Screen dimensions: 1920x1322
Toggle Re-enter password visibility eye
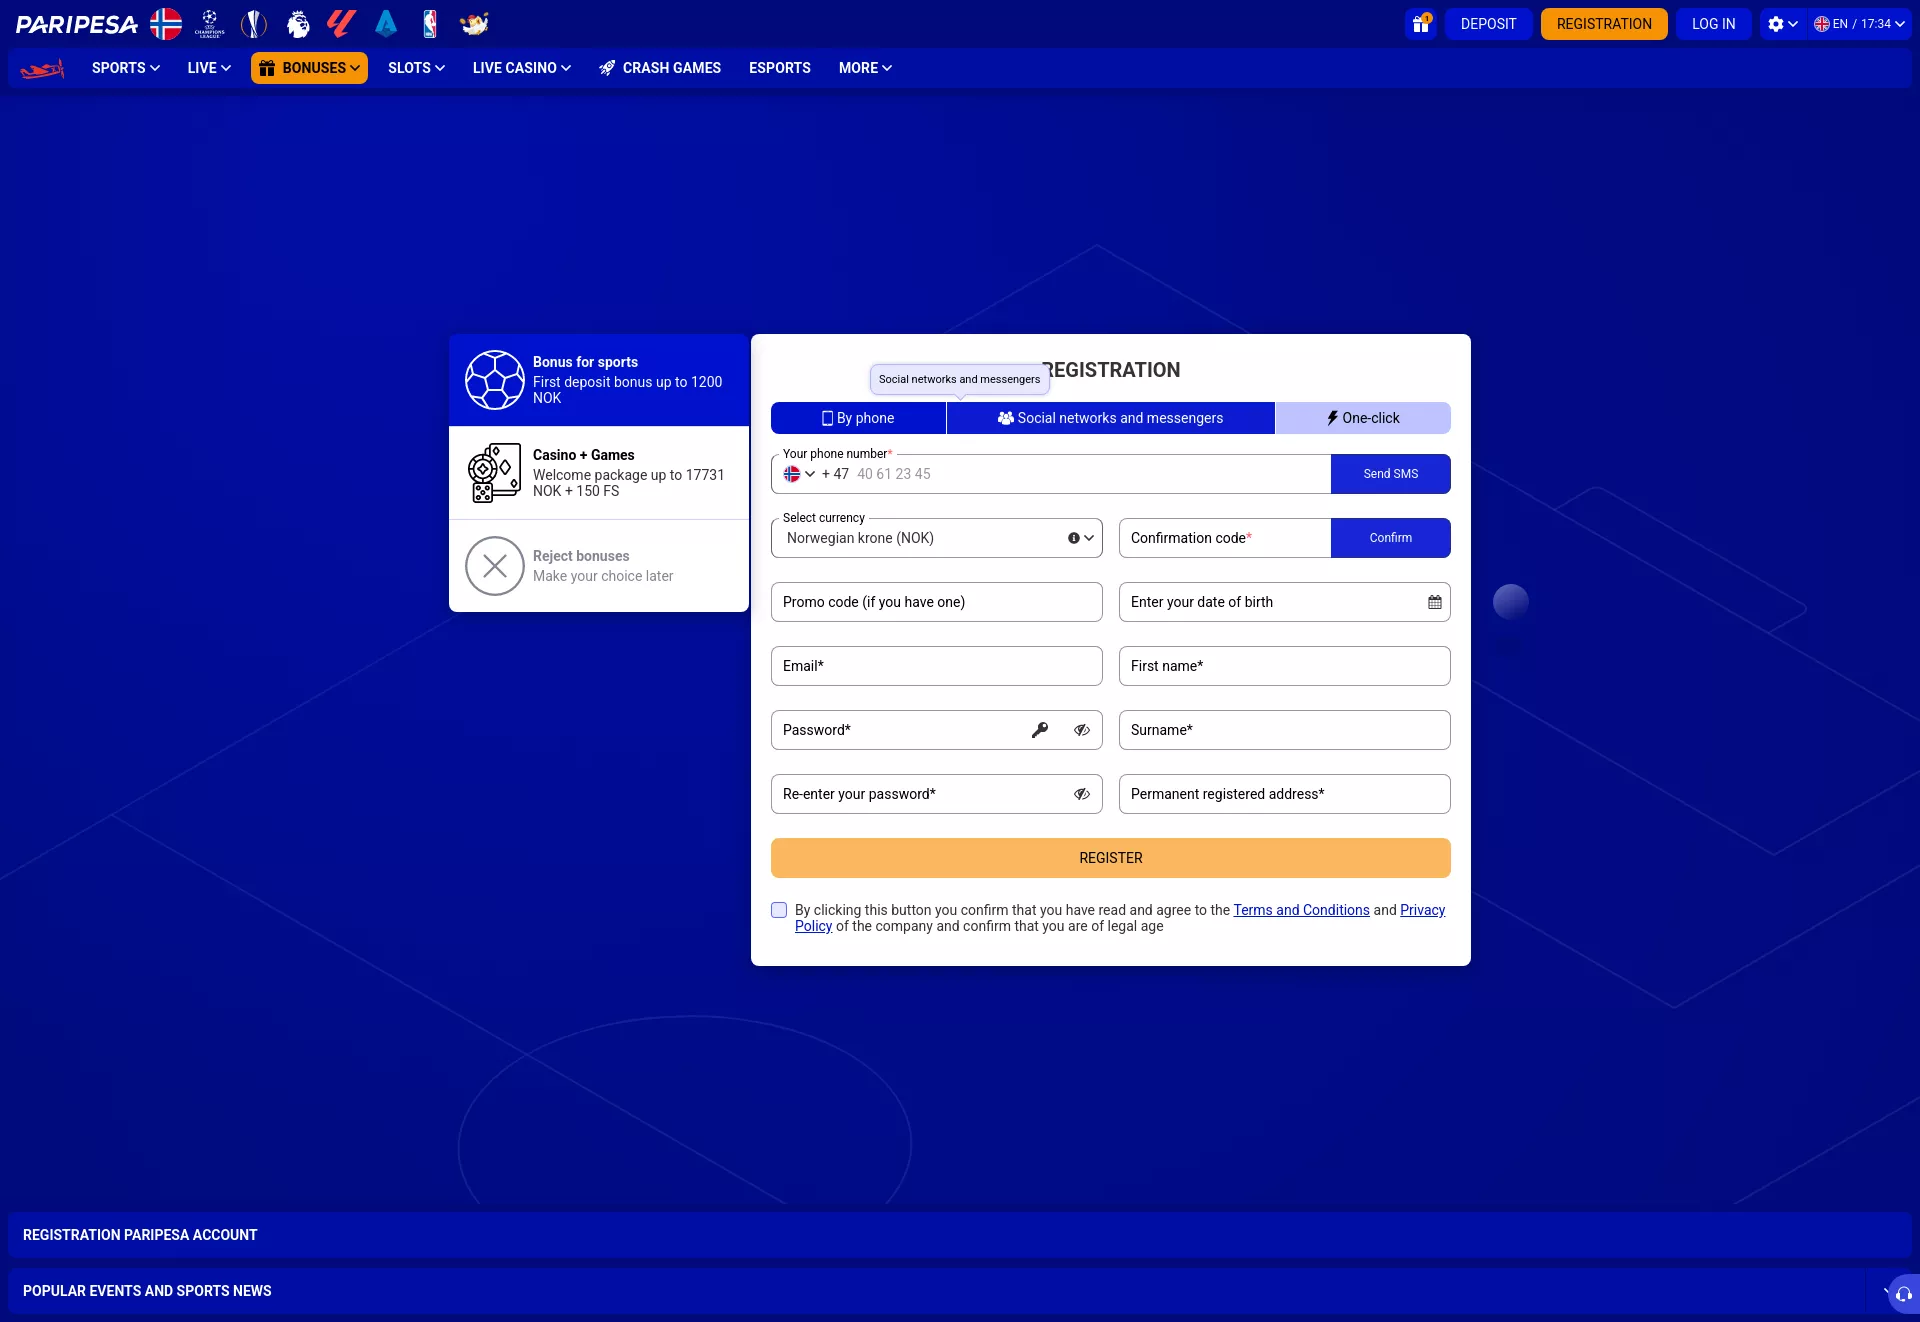coord(1082,794)
